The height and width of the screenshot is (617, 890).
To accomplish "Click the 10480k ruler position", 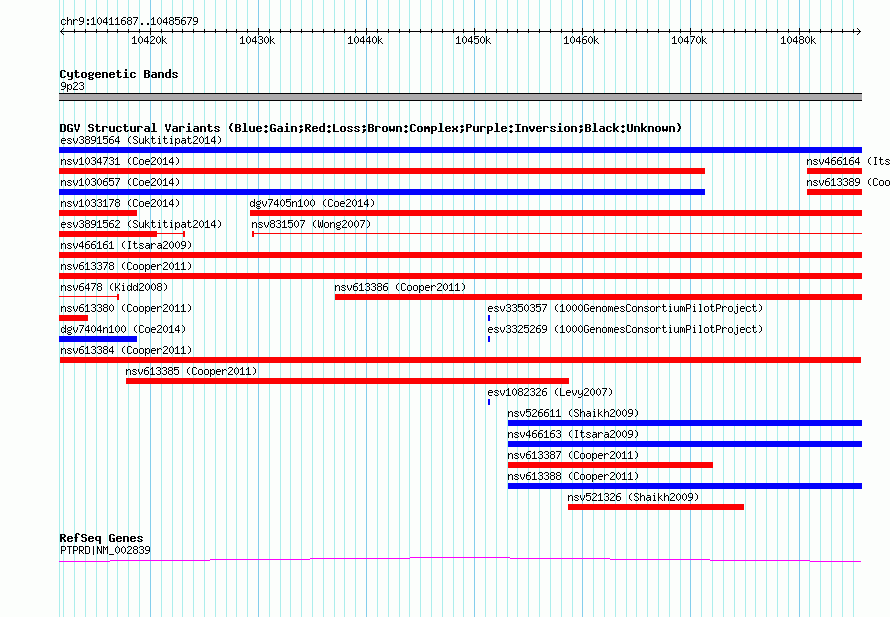I will [798, 40].
